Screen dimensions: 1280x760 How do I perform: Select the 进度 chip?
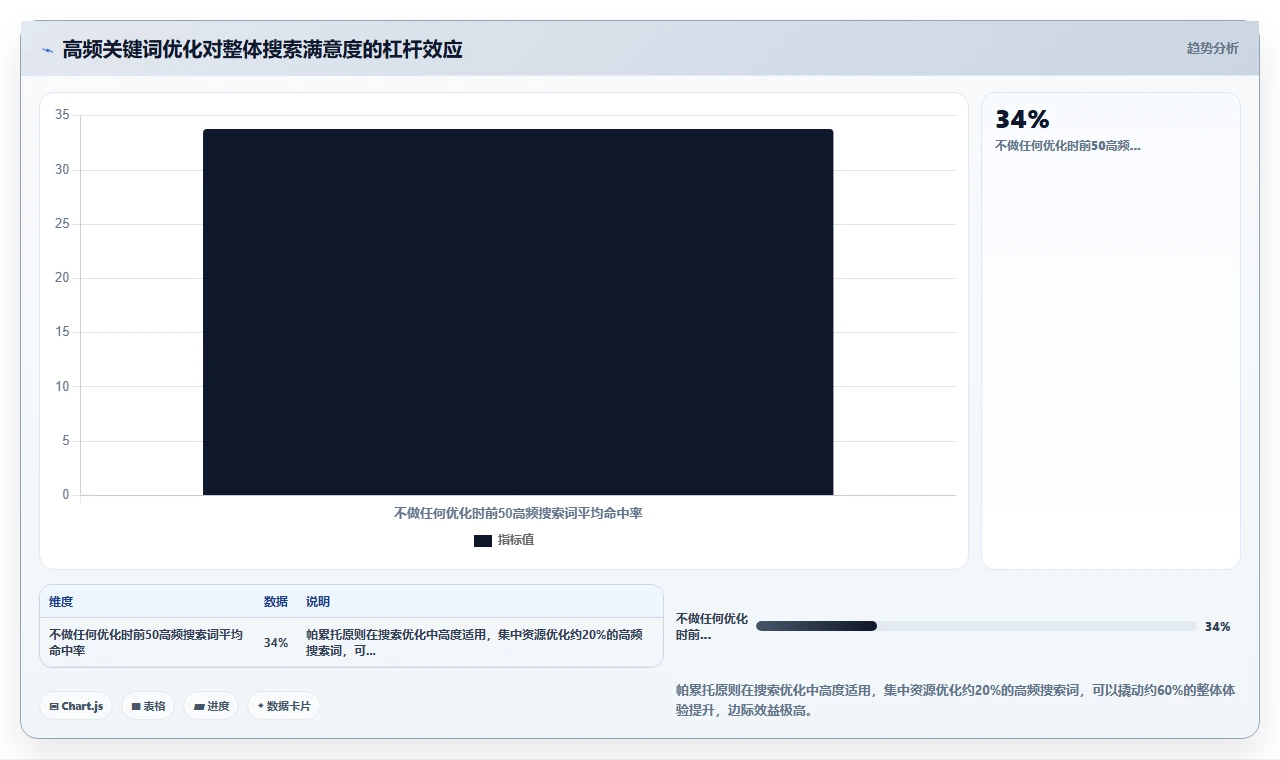[211, 706]
